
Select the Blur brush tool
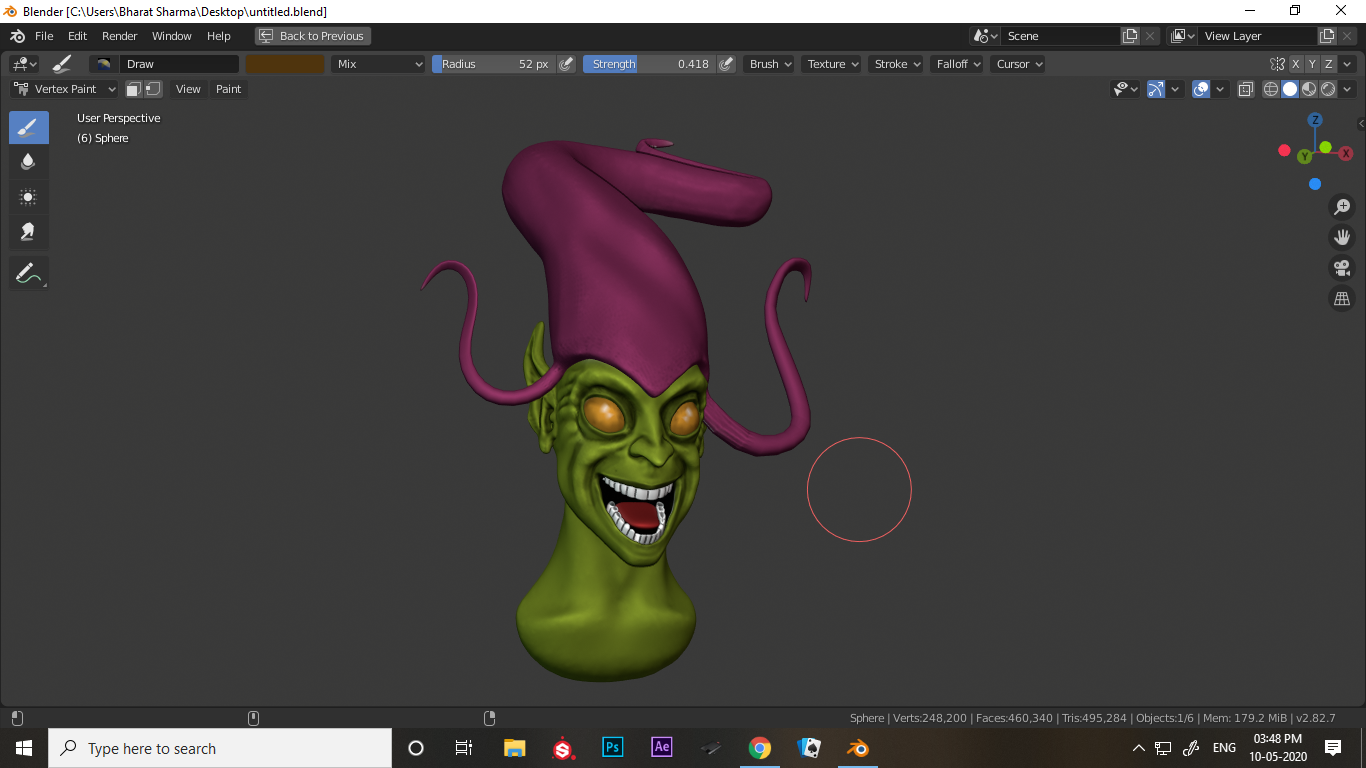pos(28,162)
